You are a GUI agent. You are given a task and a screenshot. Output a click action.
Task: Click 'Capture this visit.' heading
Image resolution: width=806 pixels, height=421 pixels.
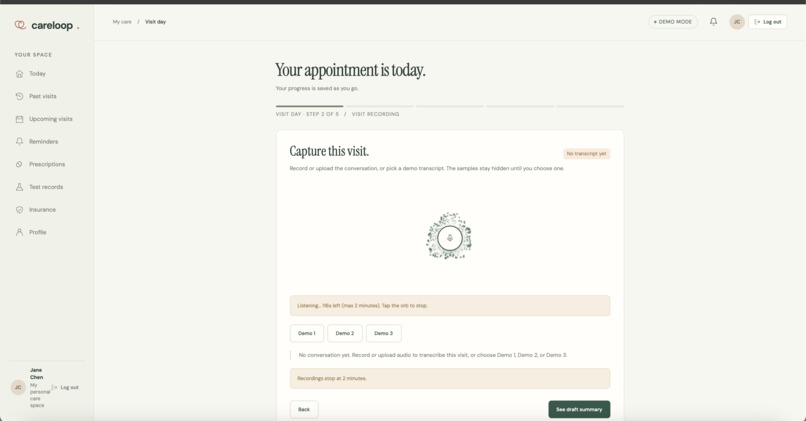[329, 151]
